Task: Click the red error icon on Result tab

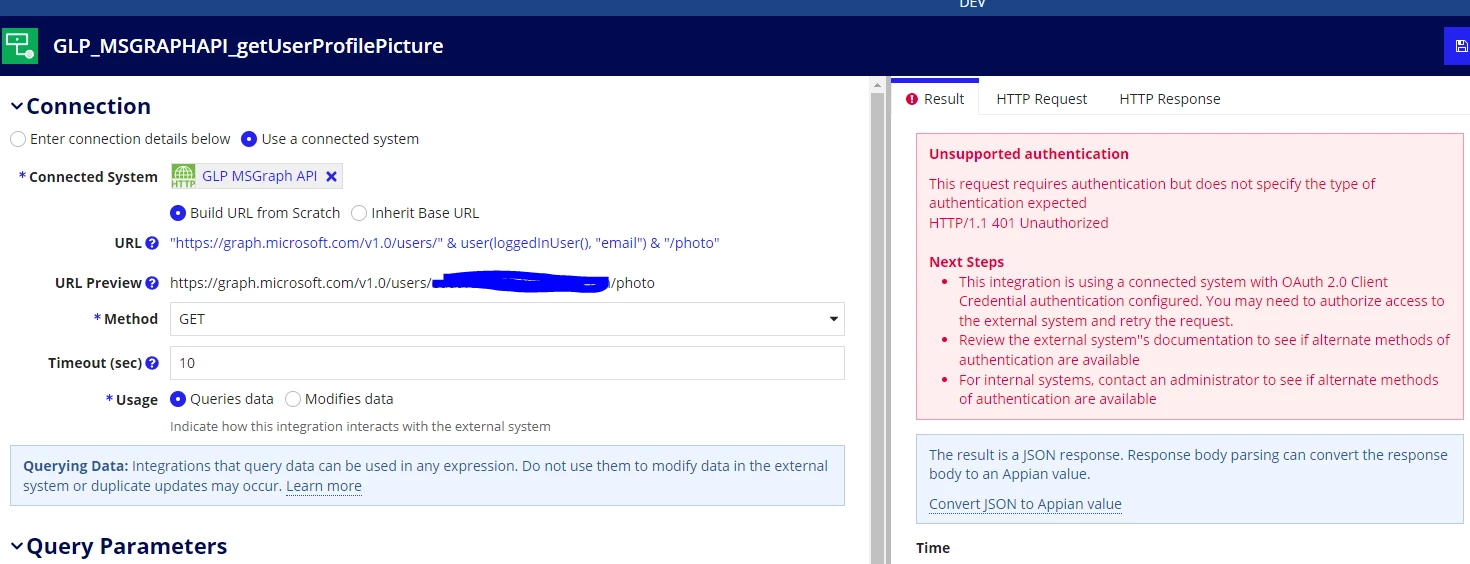Action: coord(912,99)
